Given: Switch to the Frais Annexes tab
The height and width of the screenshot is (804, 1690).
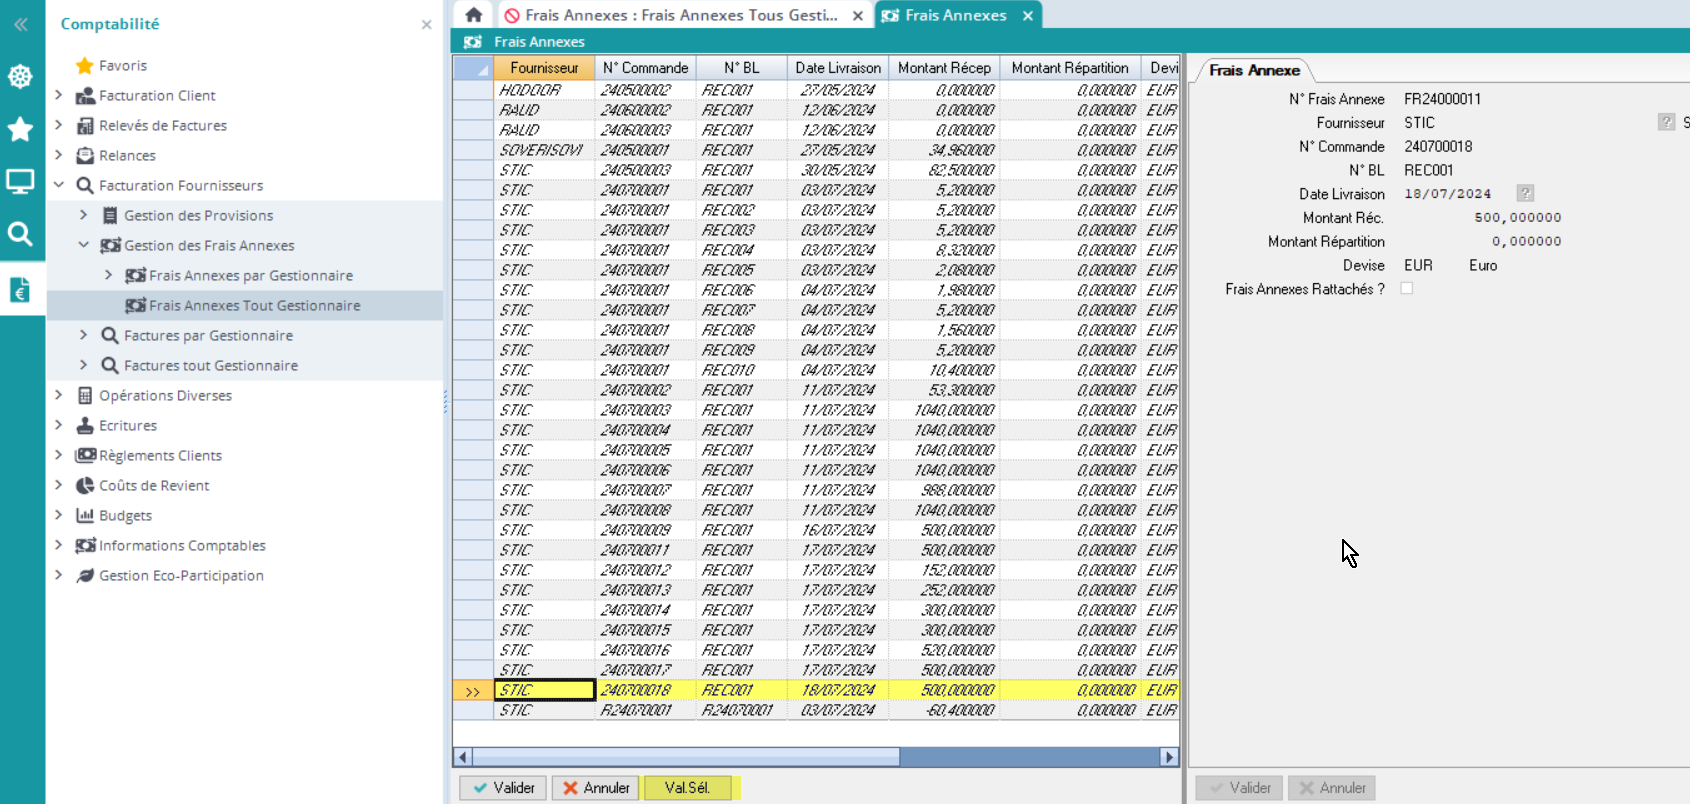Looking at the screenshot, I should (955, 15).
